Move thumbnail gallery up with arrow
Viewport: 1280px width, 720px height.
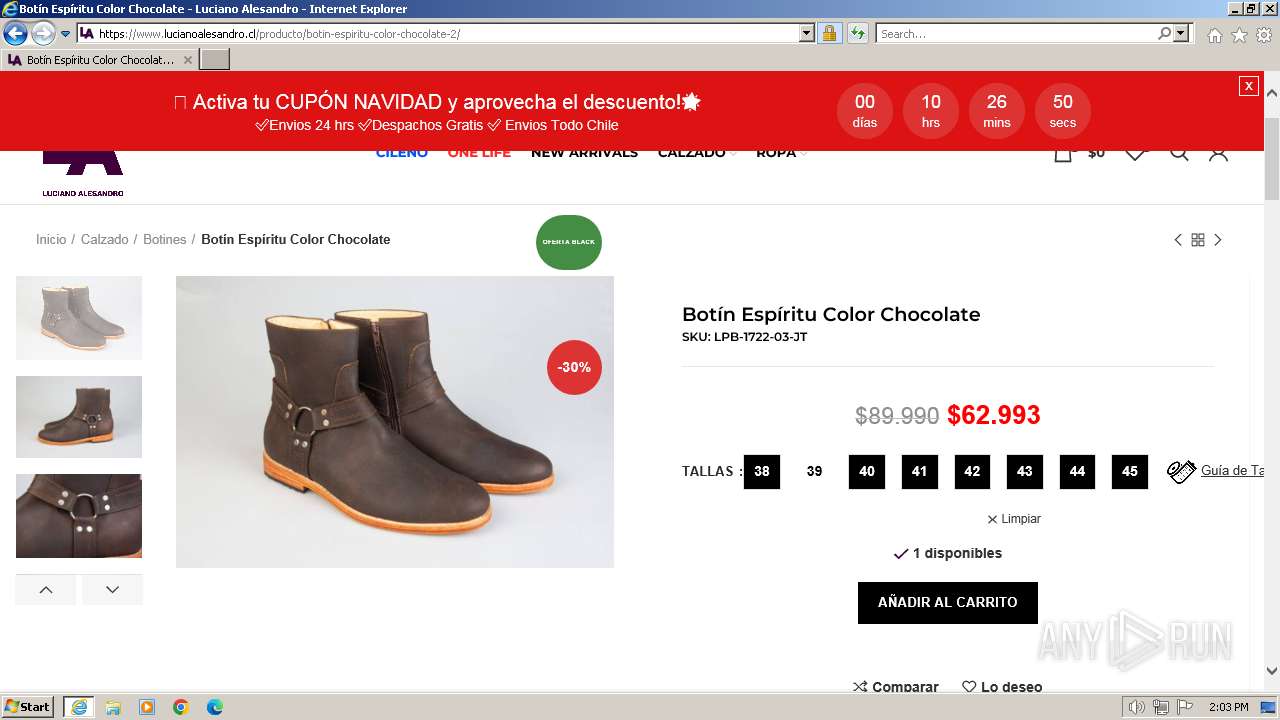tap(46, 590)
